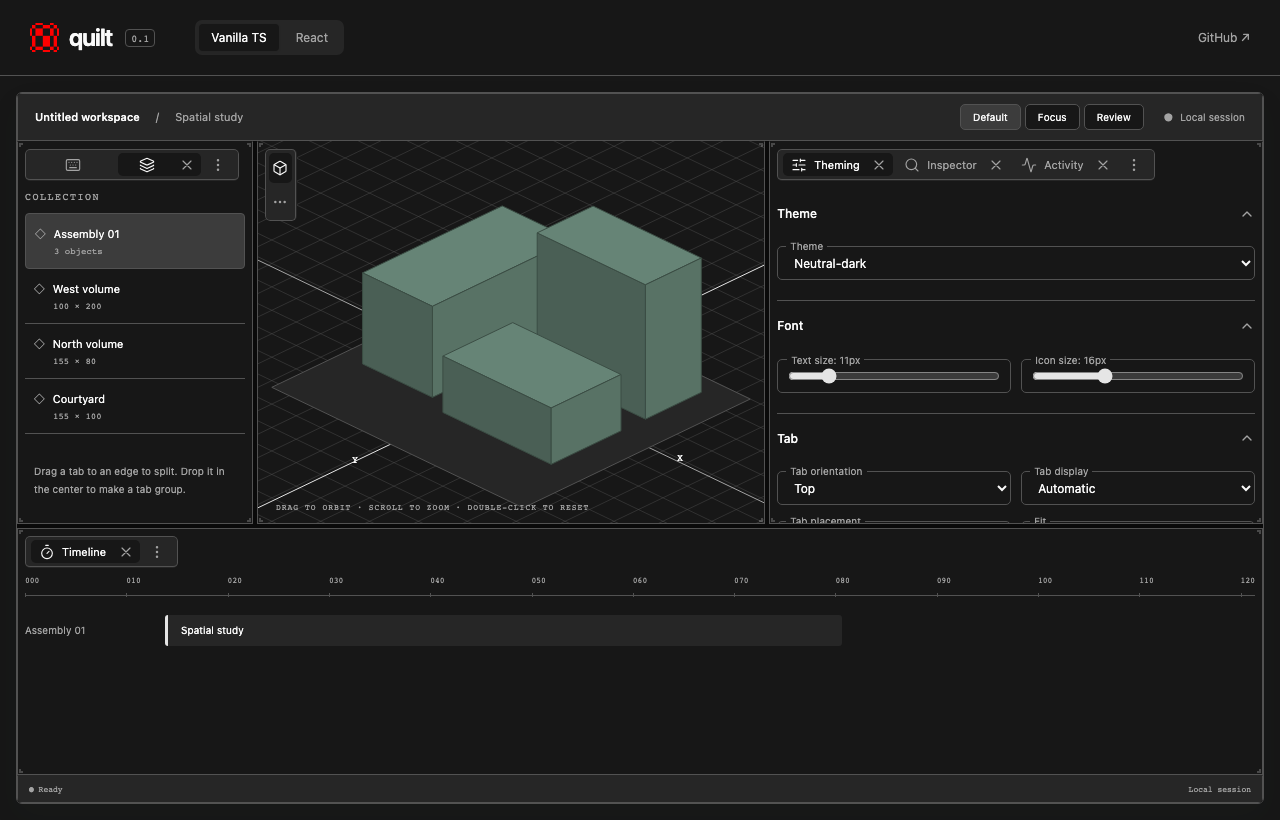The height and width of the screenshot is (820, 1280).
Task: Click the Untitled workspace breadcrumb
Action: (87, 117)
